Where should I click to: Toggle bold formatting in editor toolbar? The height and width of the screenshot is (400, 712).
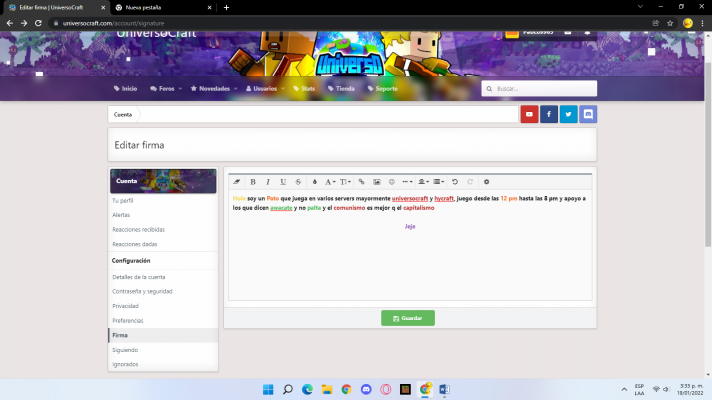coord(253,182)
